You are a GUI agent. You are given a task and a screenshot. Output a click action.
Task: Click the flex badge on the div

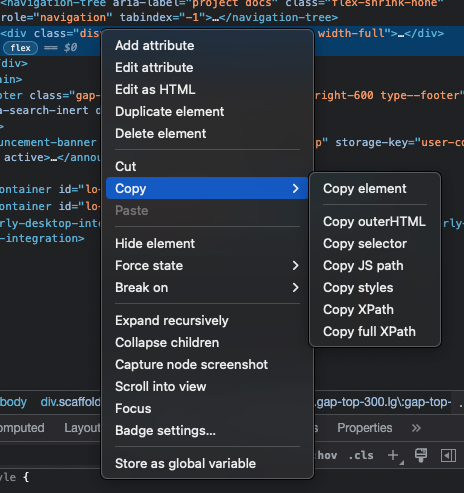coord(20,48)
